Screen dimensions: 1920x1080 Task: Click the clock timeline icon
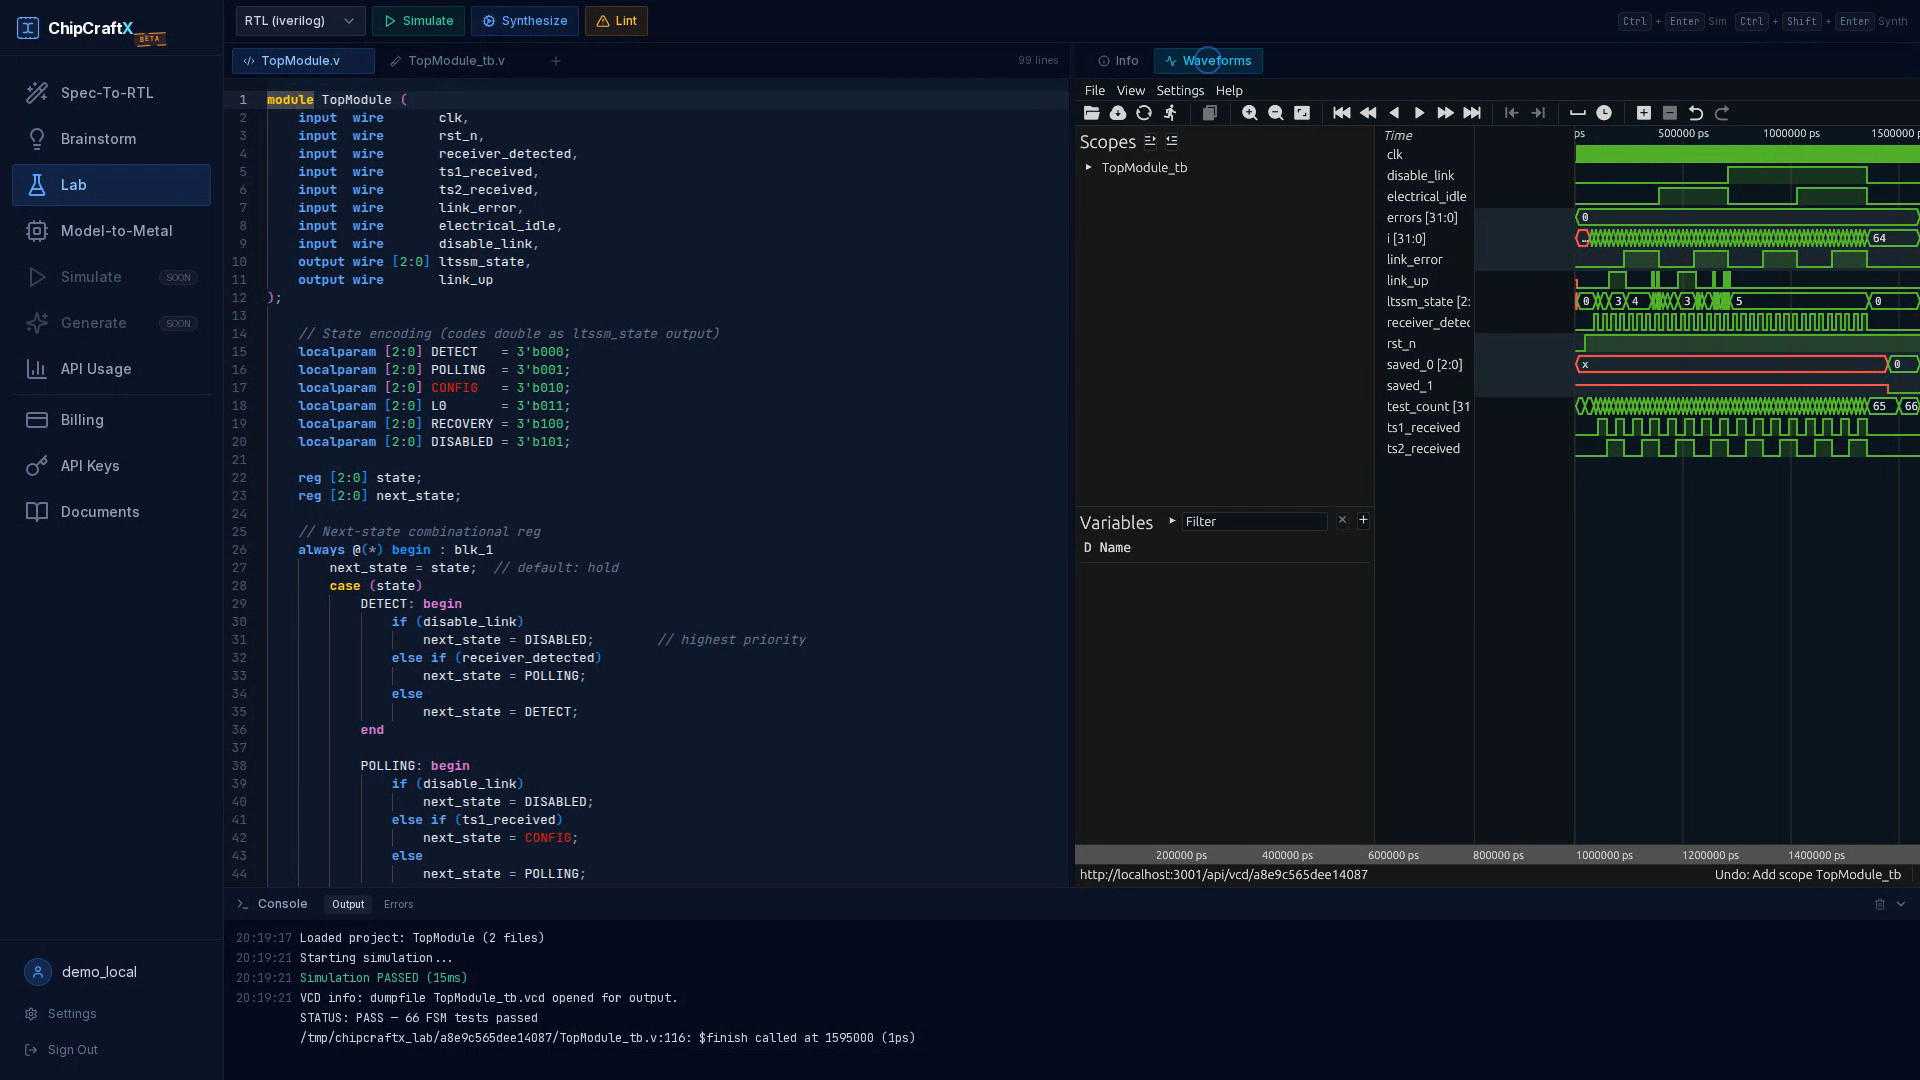coord(1604,113)
